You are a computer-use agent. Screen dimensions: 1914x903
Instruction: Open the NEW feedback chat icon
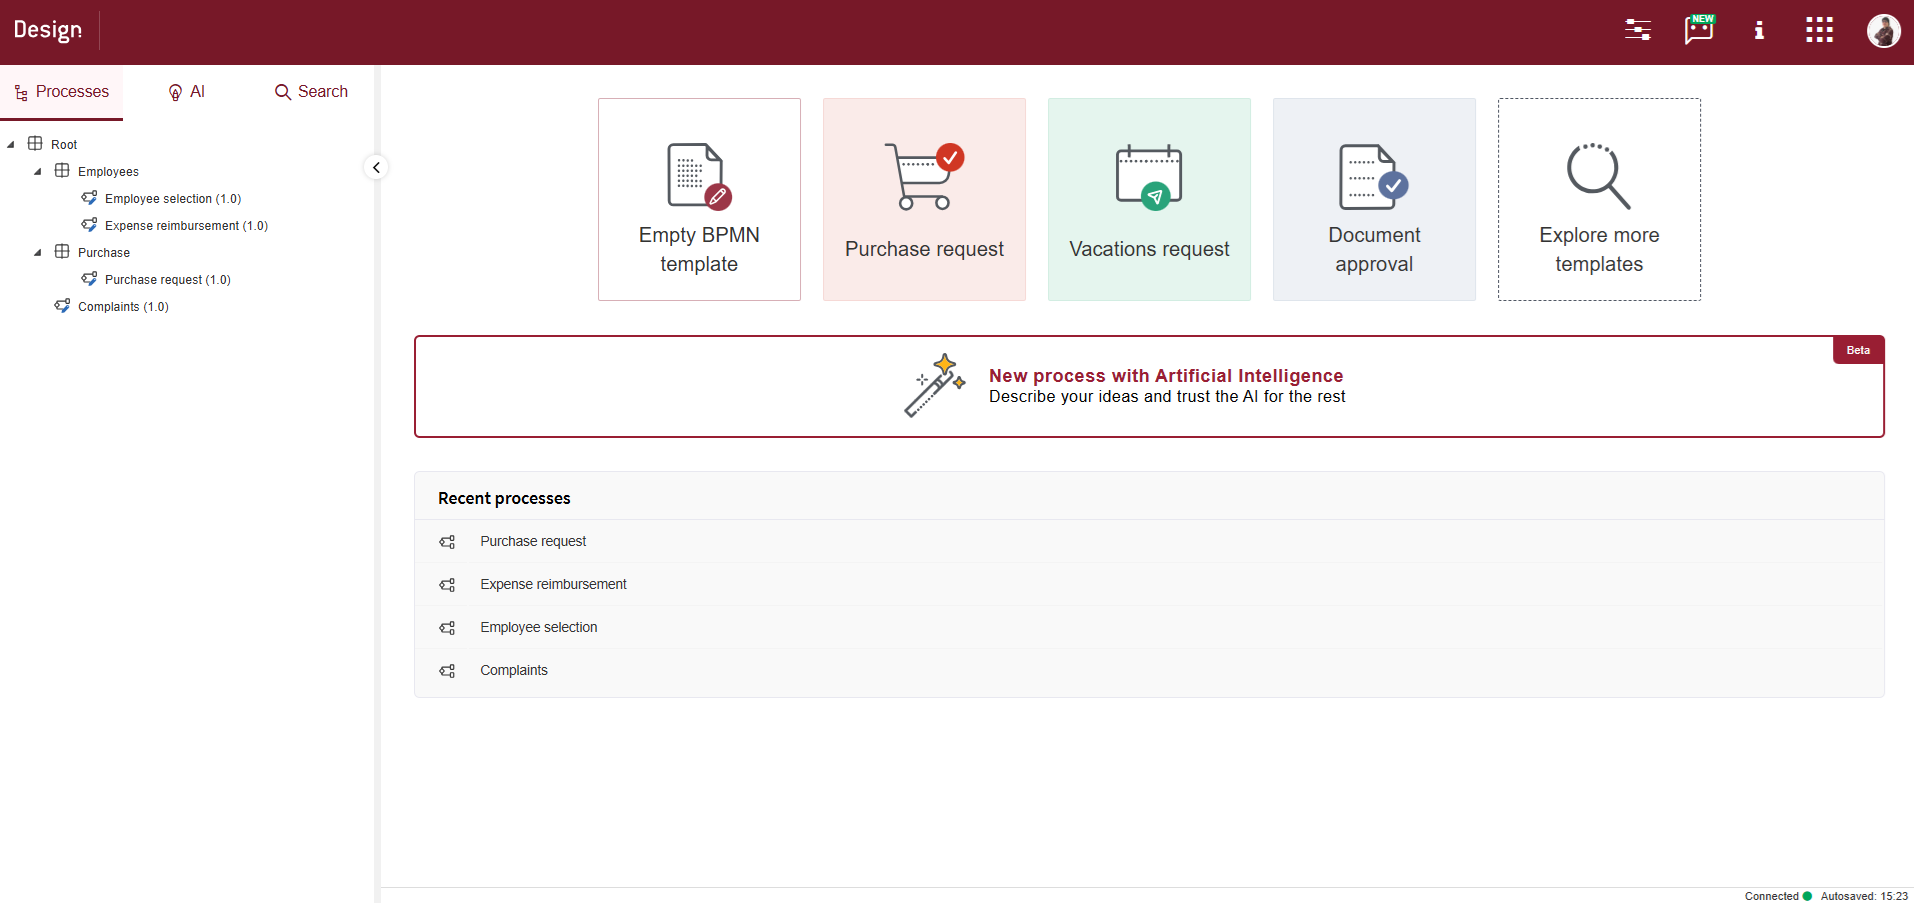click(x=1699, y=30)
